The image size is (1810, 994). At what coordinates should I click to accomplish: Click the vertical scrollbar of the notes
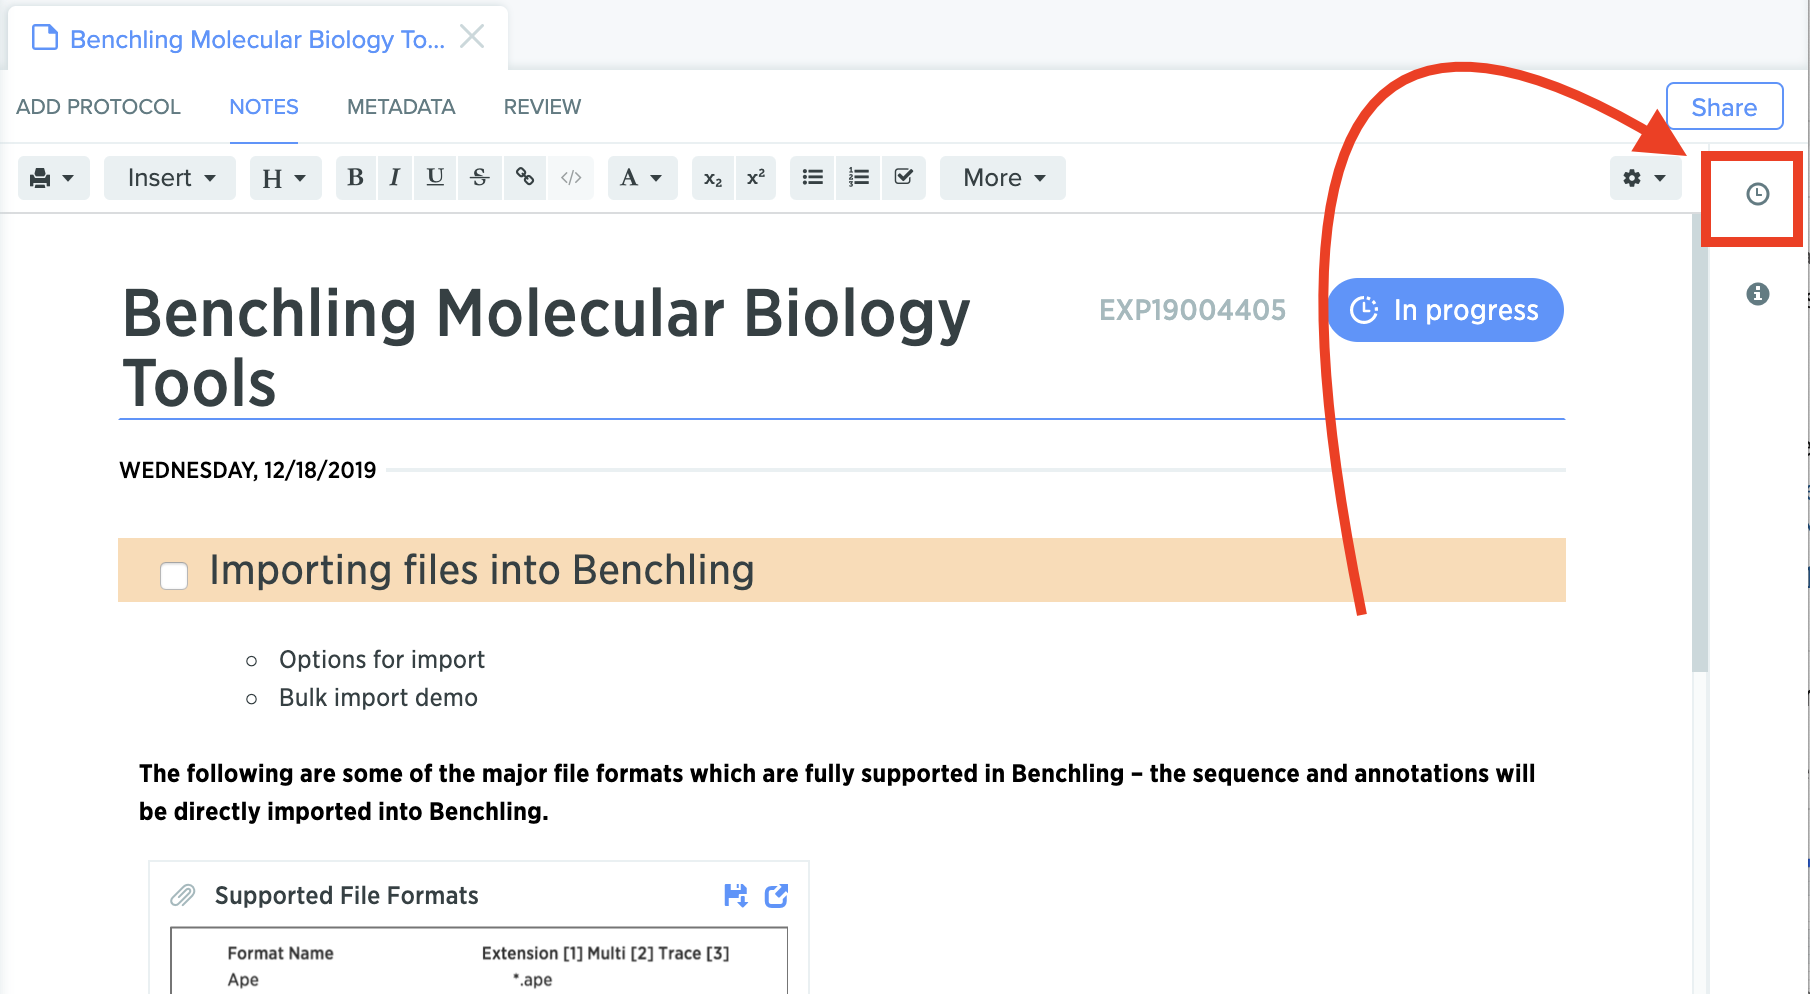click(x=1700, y=442)
